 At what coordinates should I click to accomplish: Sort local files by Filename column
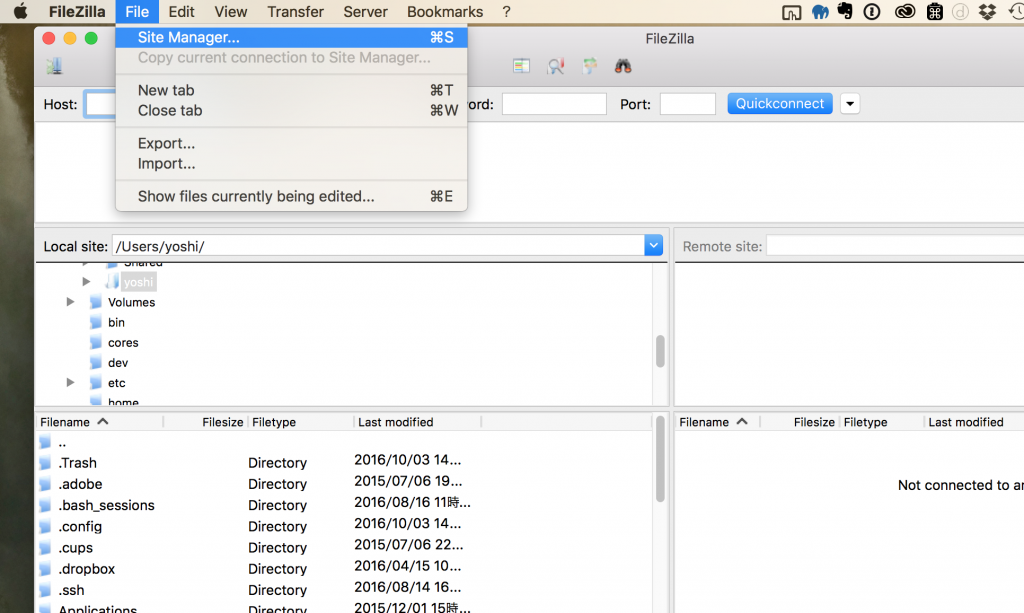point(99,422)
